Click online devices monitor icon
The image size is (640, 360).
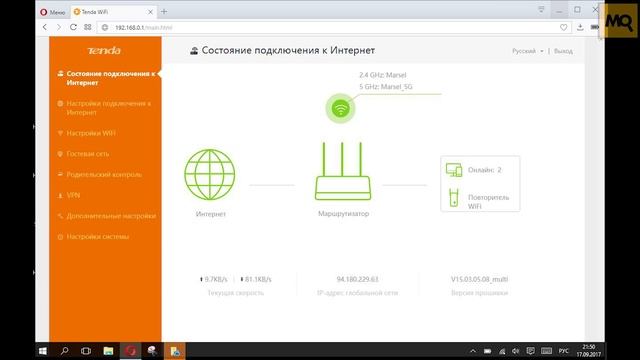(454, 170)
